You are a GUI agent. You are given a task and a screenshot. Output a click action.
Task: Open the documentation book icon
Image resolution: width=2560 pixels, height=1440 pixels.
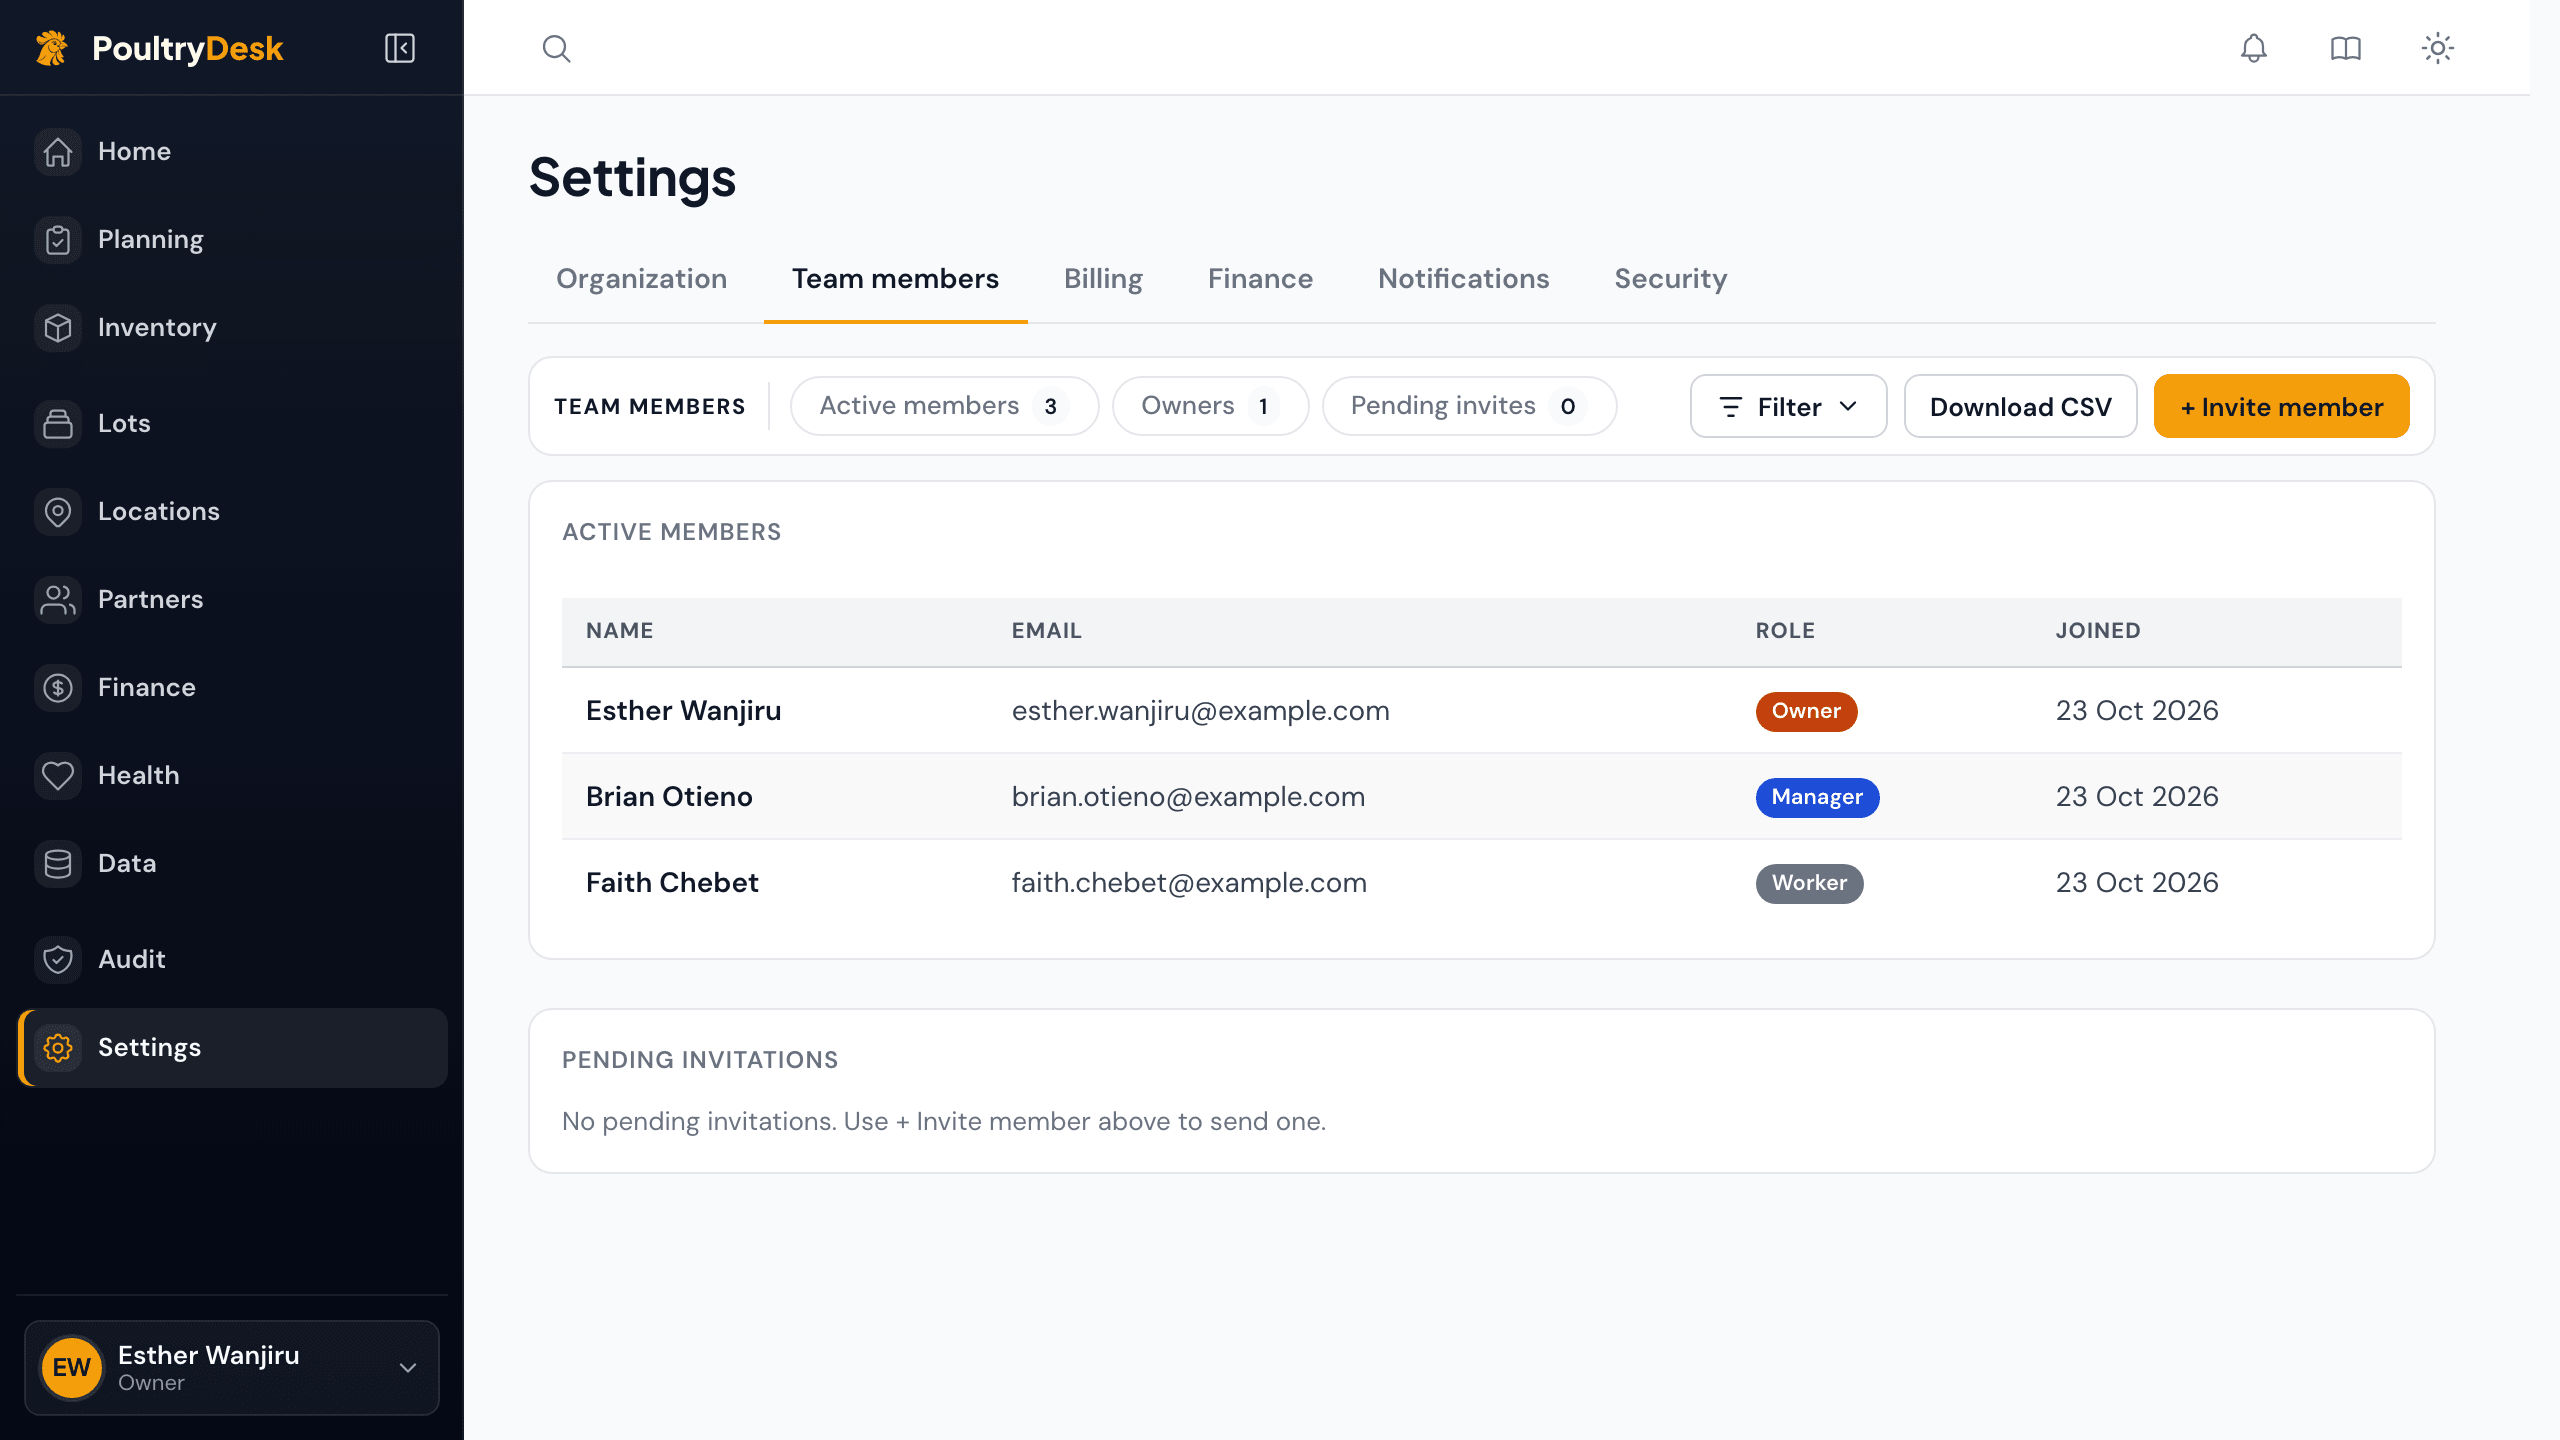[x=2346, y=48]
